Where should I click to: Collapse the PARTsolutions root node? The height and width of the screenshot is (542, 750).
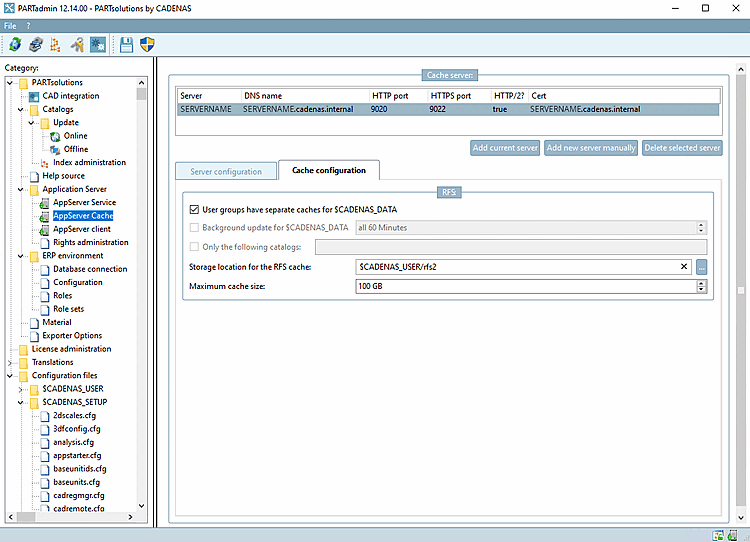pos(10,83)
